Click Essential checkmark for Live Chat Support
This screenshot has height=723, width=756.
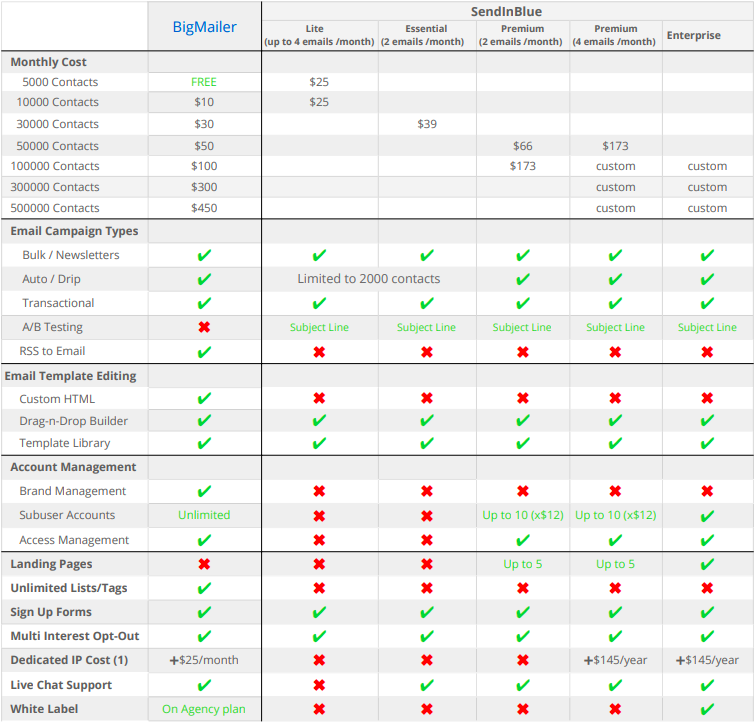[x=427, y=685]
